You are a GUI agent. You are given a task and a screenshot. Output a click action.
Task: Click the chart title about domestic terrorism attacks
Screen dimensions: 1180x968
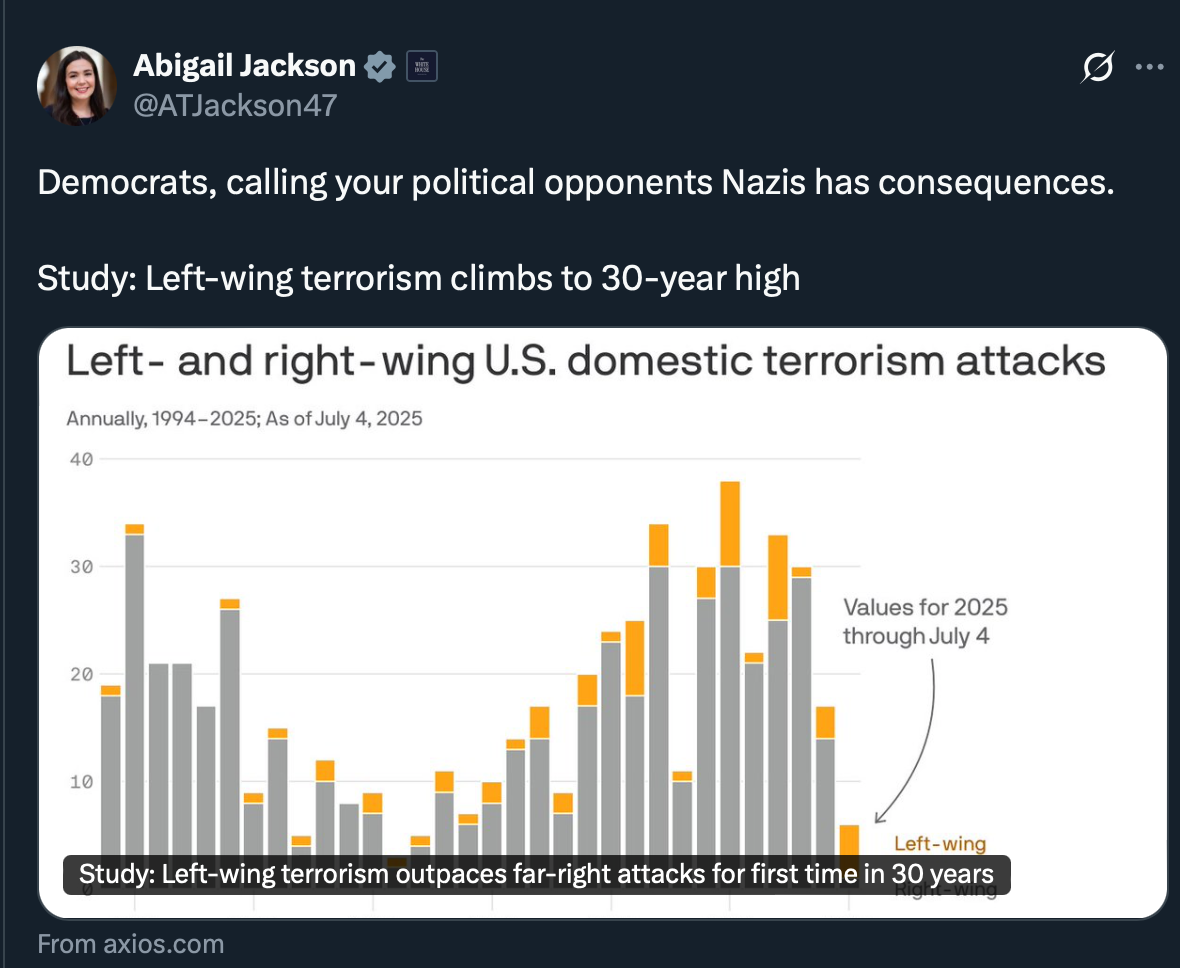585,362
